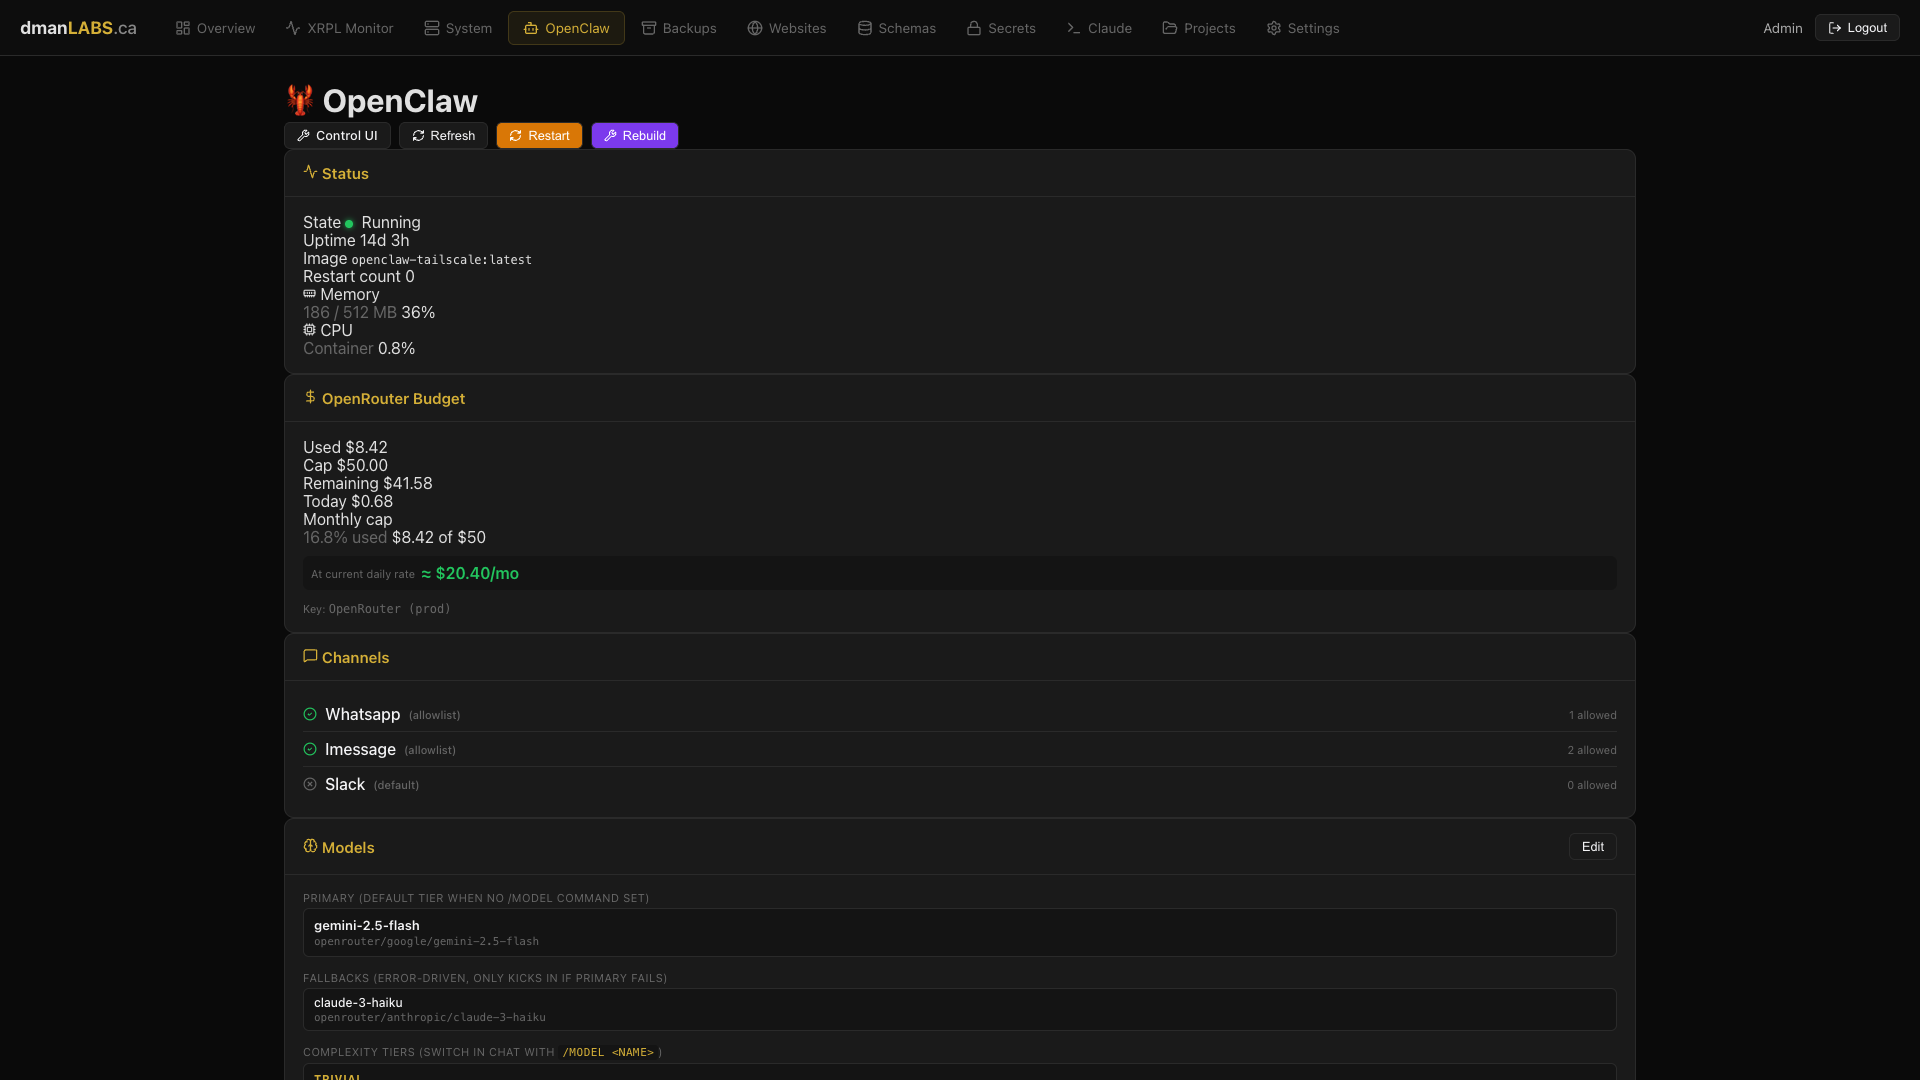Click the gear icon on Settings tab
Screen dimensions: 1920x1080
click(1274, 28)
